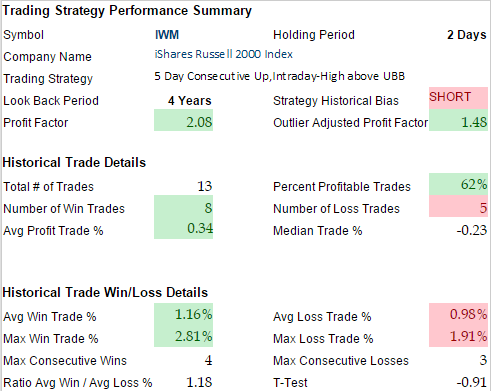Screen dimensions: 491x391
Task: Select the Historical Trade Details heading
Action: coord(74,162)
